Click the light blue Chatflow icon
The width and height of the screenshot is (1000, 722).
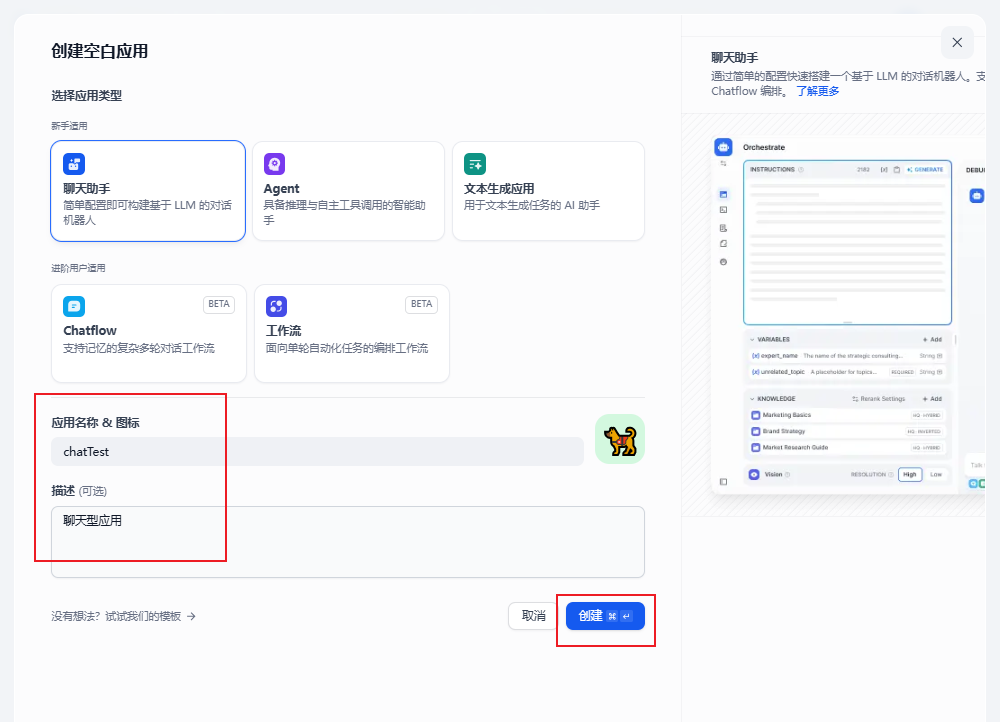tap(74, 306)
